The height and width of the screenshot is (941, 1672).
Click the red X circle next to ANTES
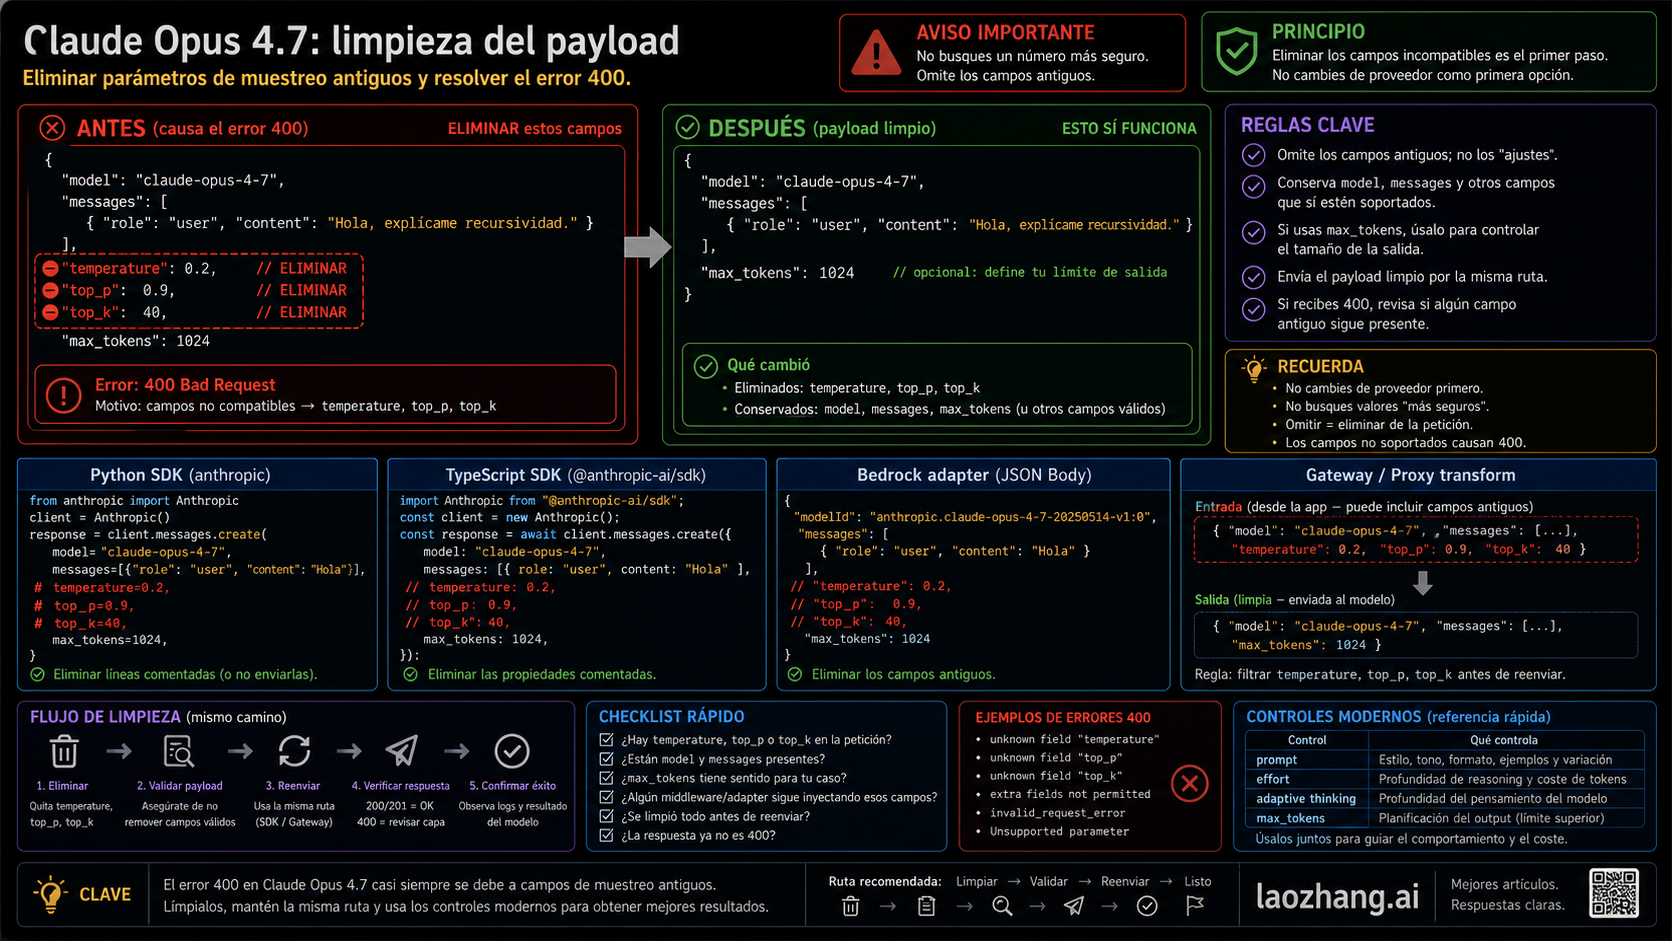pyautogui.click(x=52, y=128)
